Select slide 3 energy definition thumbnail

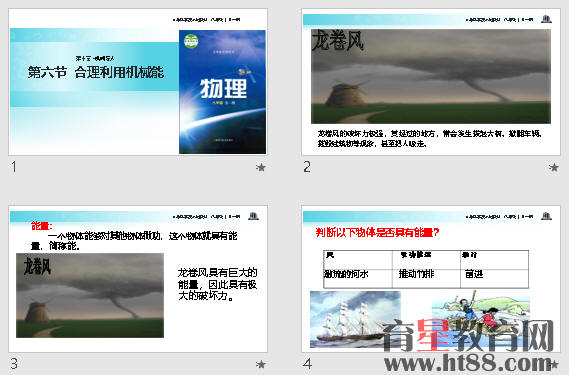click(138, 279)
